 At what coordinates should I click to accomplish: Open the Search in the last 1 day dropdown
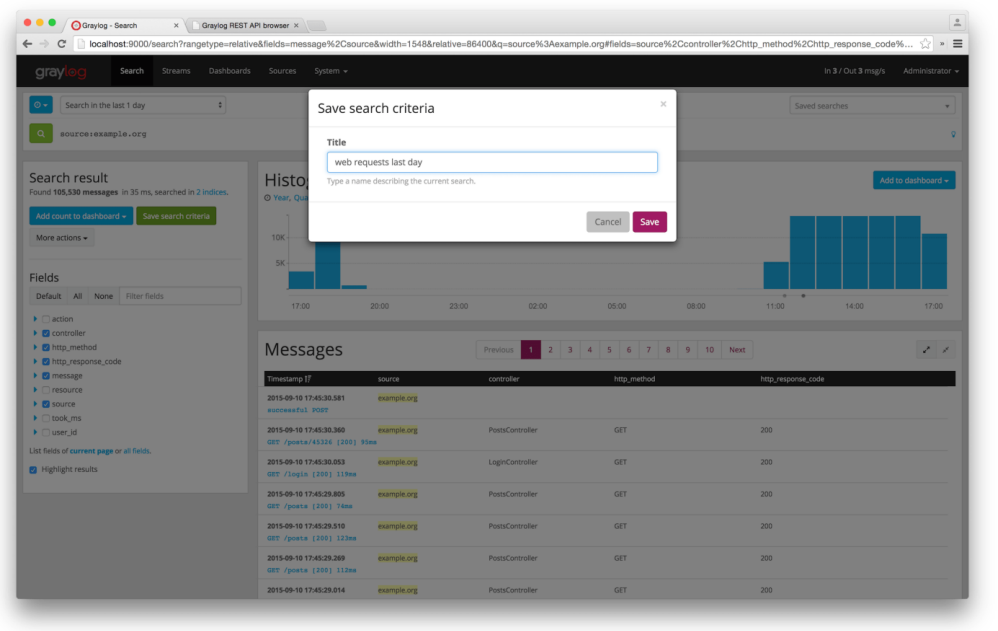[143, 105]
